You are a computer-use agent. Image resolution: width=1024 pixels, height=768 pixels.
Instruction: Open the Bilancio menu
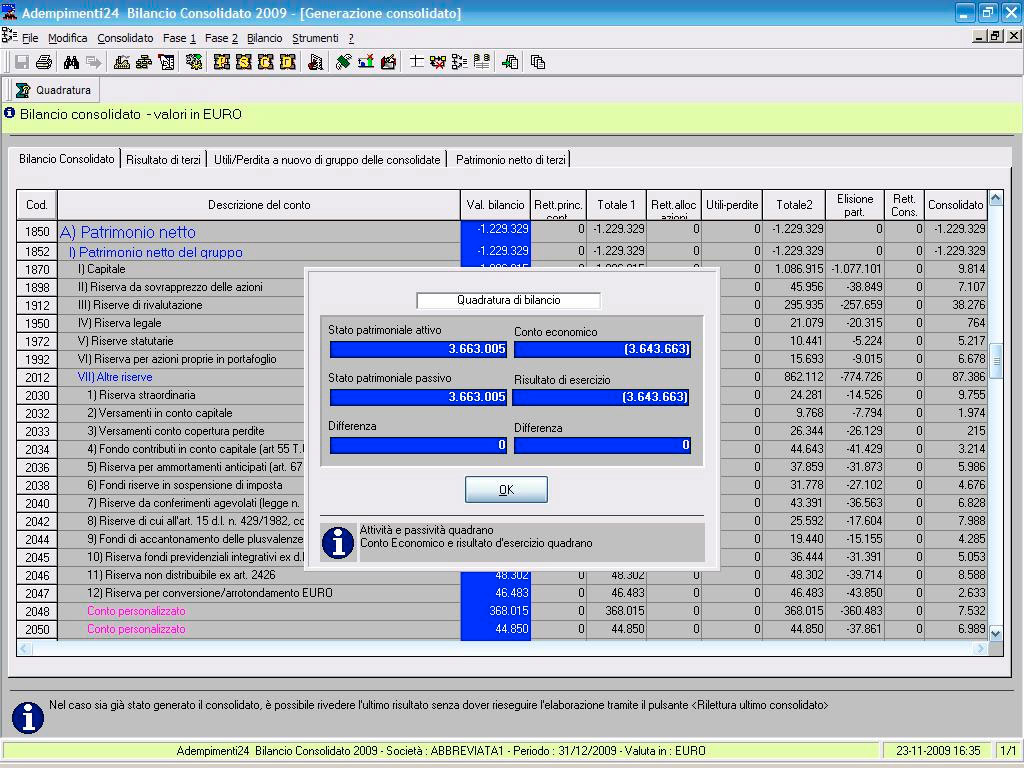coord(264,39)
